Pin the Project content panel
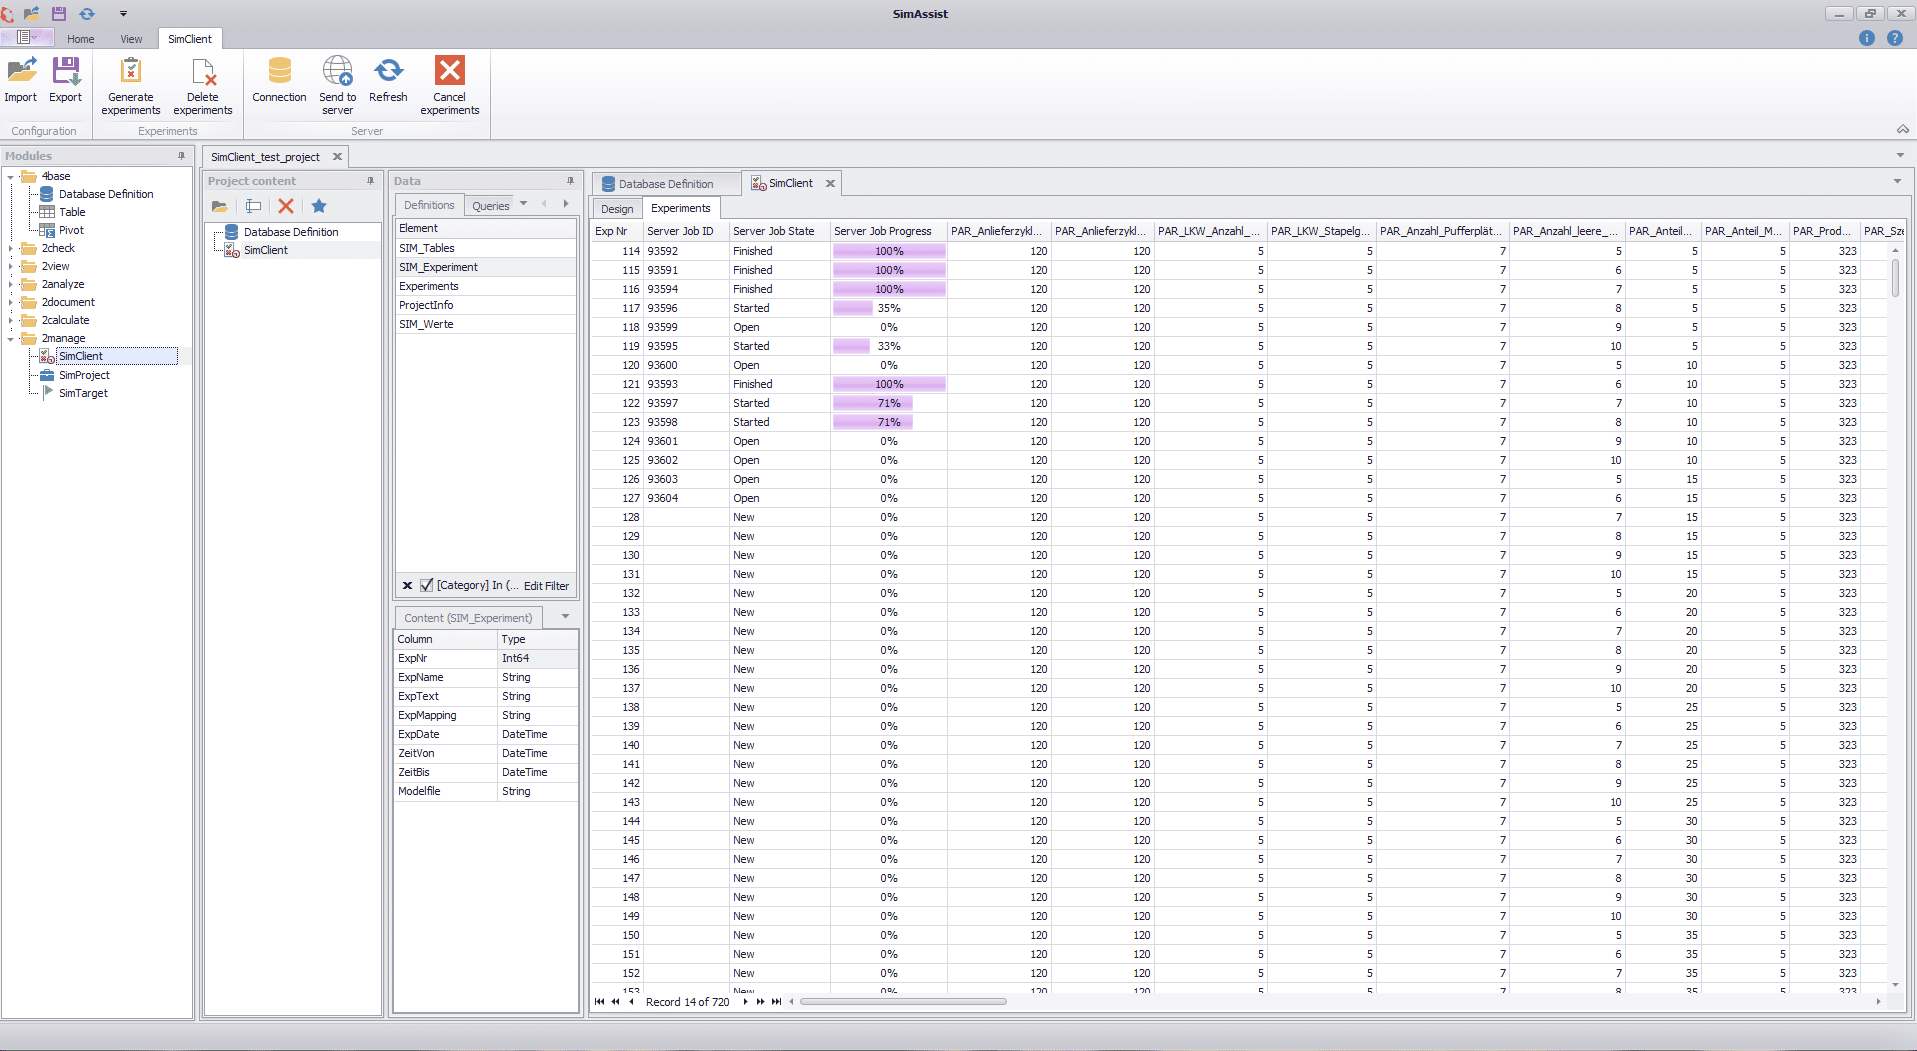Viewport: 1917px width, 1051px height. 370,181
